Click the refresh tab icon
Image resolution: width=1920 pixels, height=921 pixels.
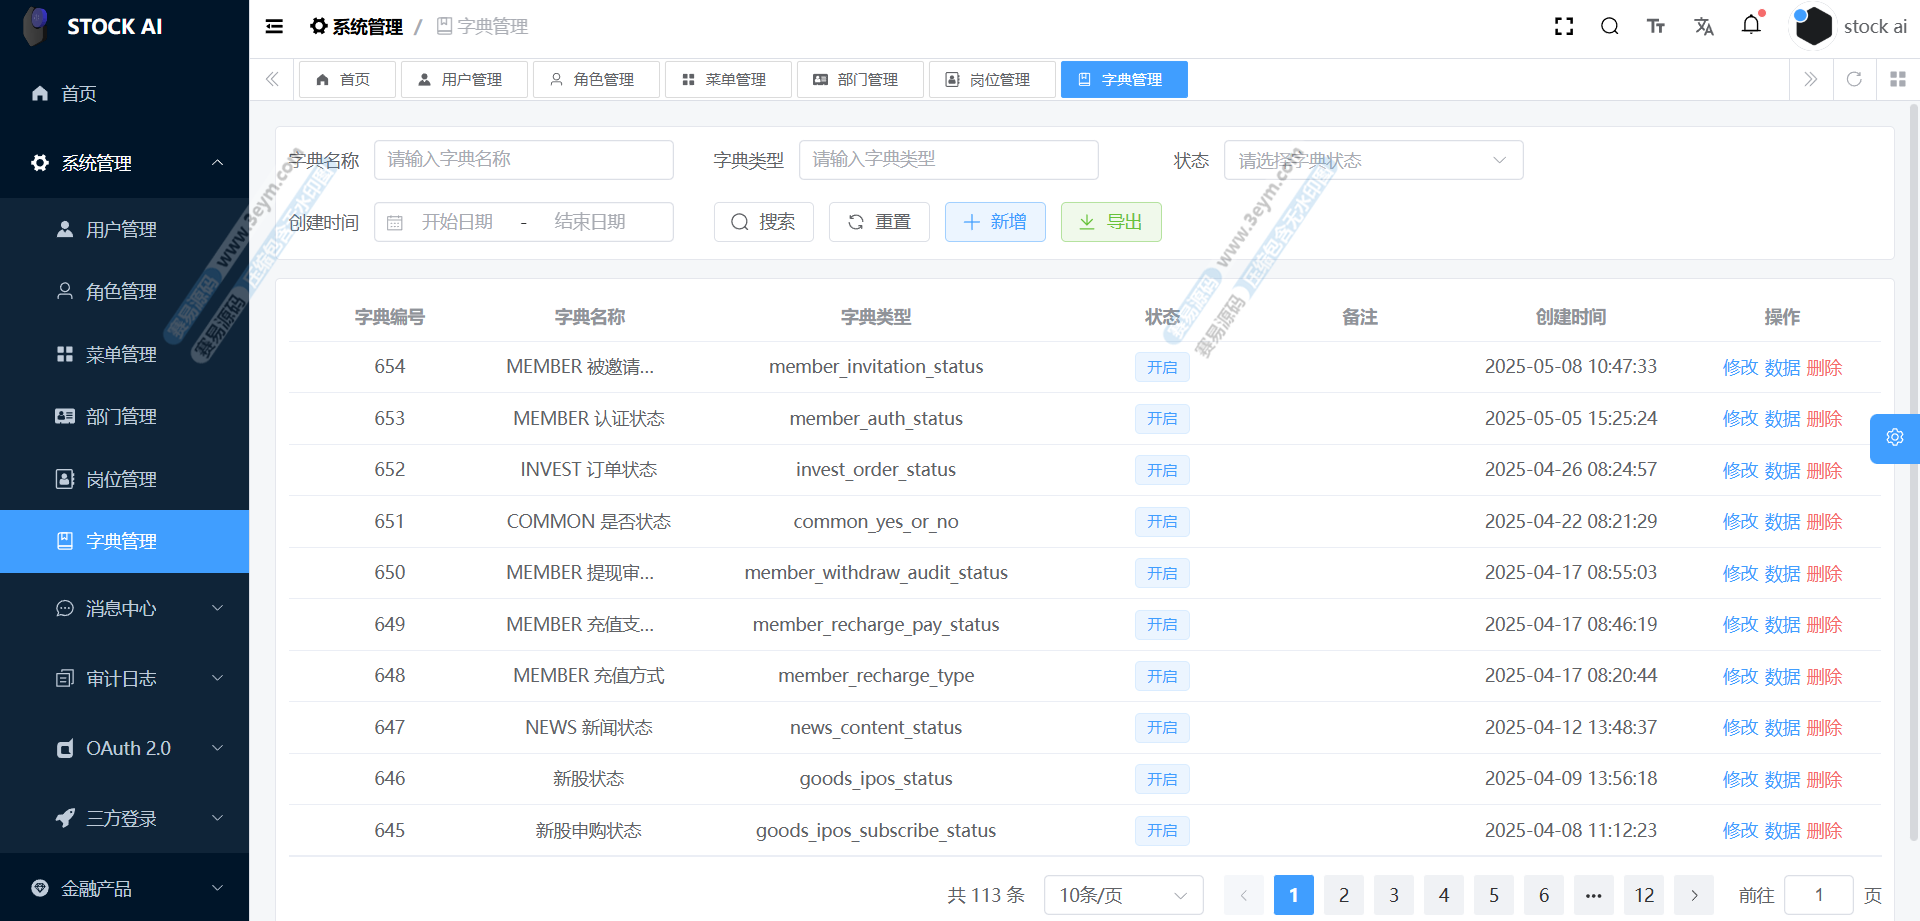pos(1854,79)
